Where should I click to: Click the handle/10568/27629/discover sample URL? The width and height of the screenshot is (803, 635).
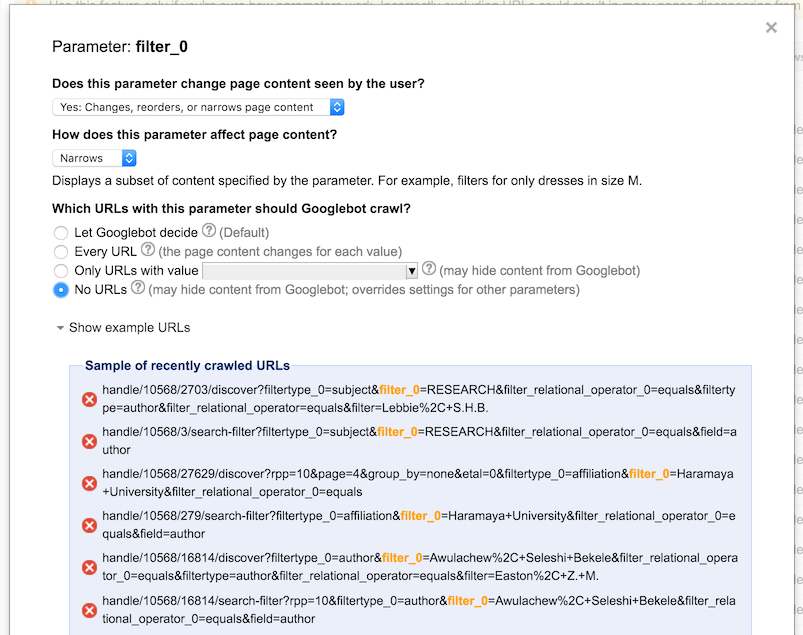[x=418, y=483]
